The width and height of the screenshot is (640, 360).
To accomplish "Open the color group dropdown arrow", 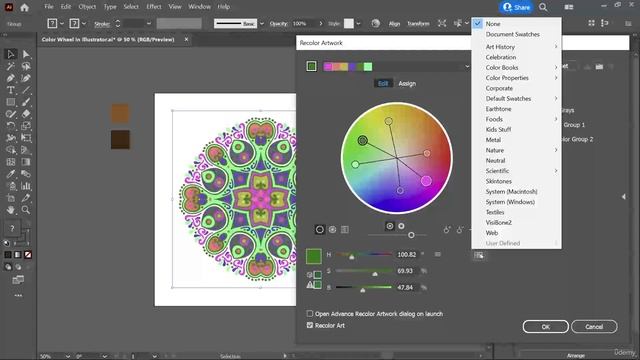I will [x=467, y=67].
